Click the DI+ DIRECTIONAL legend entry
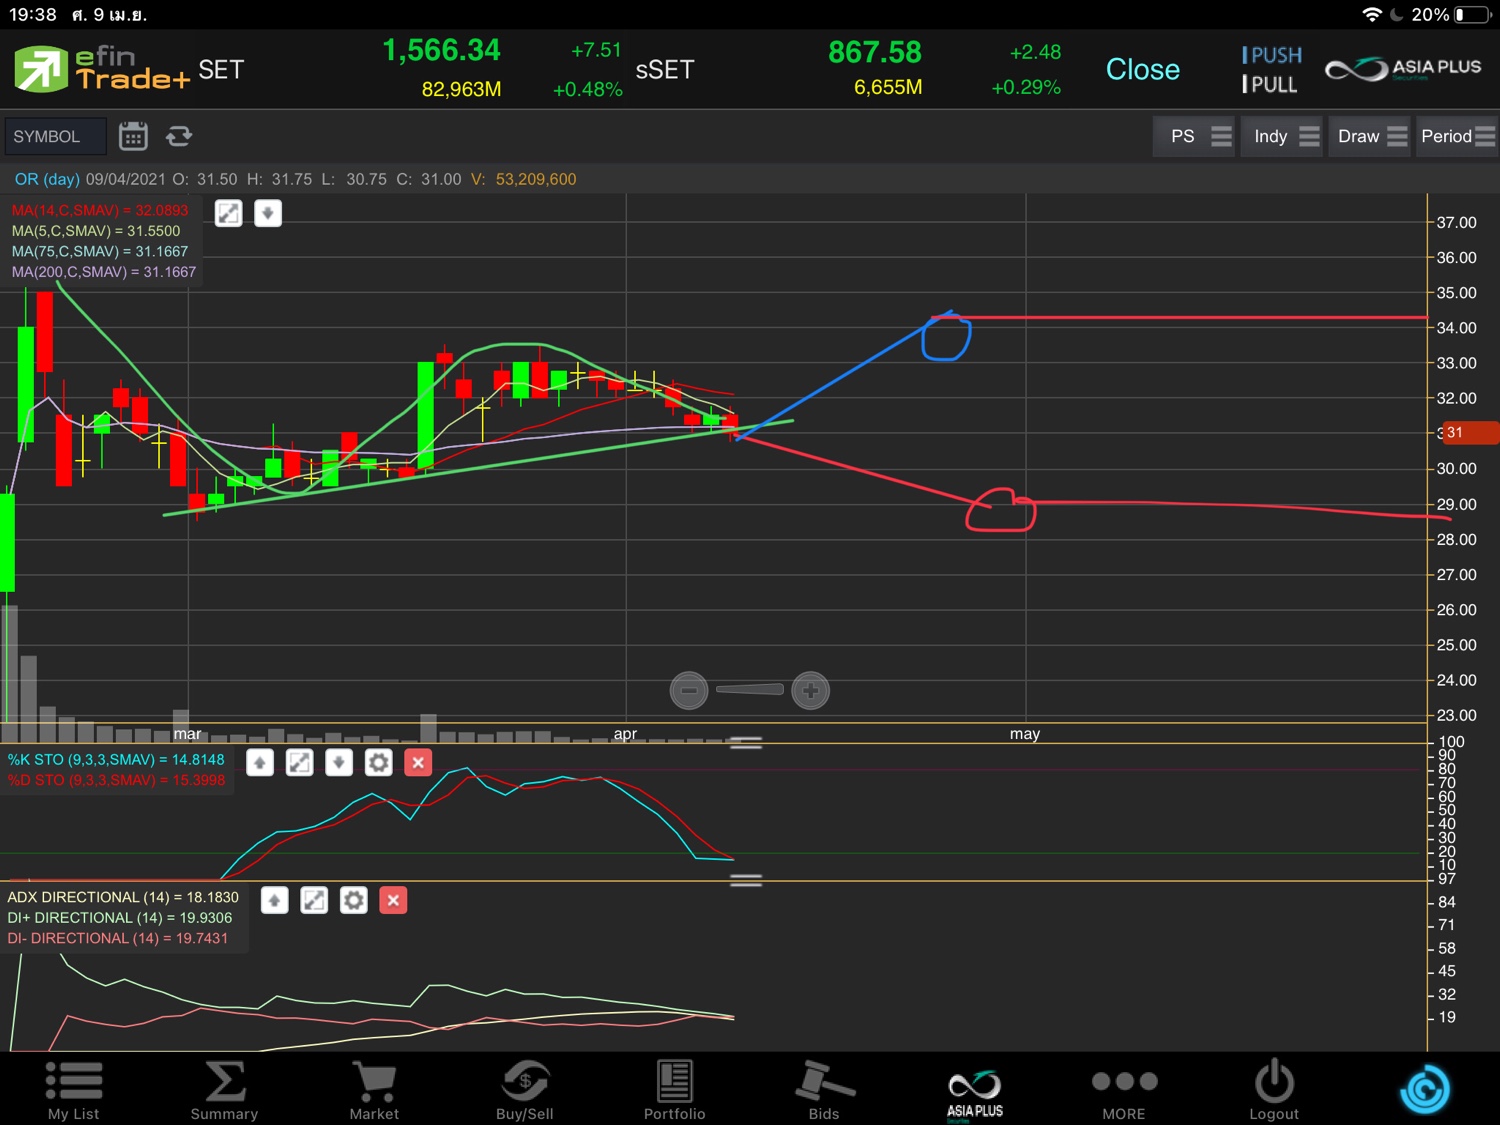This screenshot has width=1500, height=1125. [120, 918]
